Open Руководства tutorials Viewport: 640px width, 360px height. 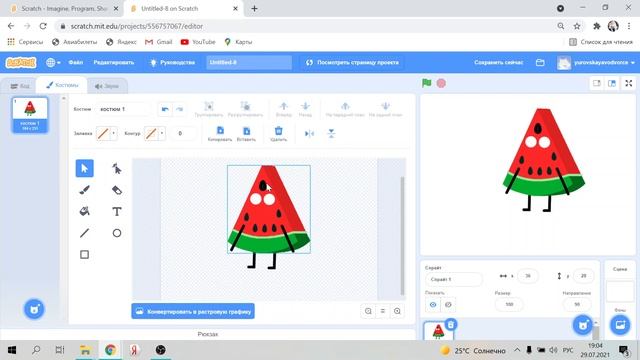point(172,62)
